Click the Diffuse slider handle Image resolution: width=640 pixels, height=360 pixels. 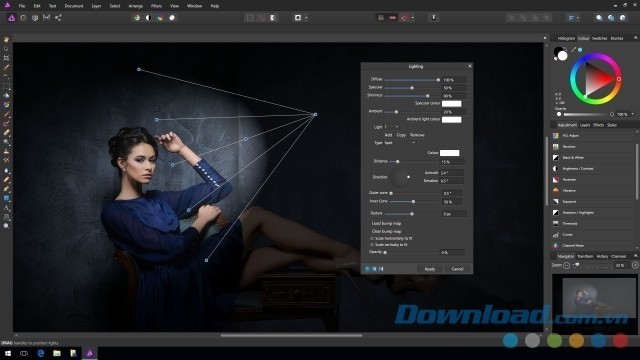pyautogui.click(x=438, y=80)
